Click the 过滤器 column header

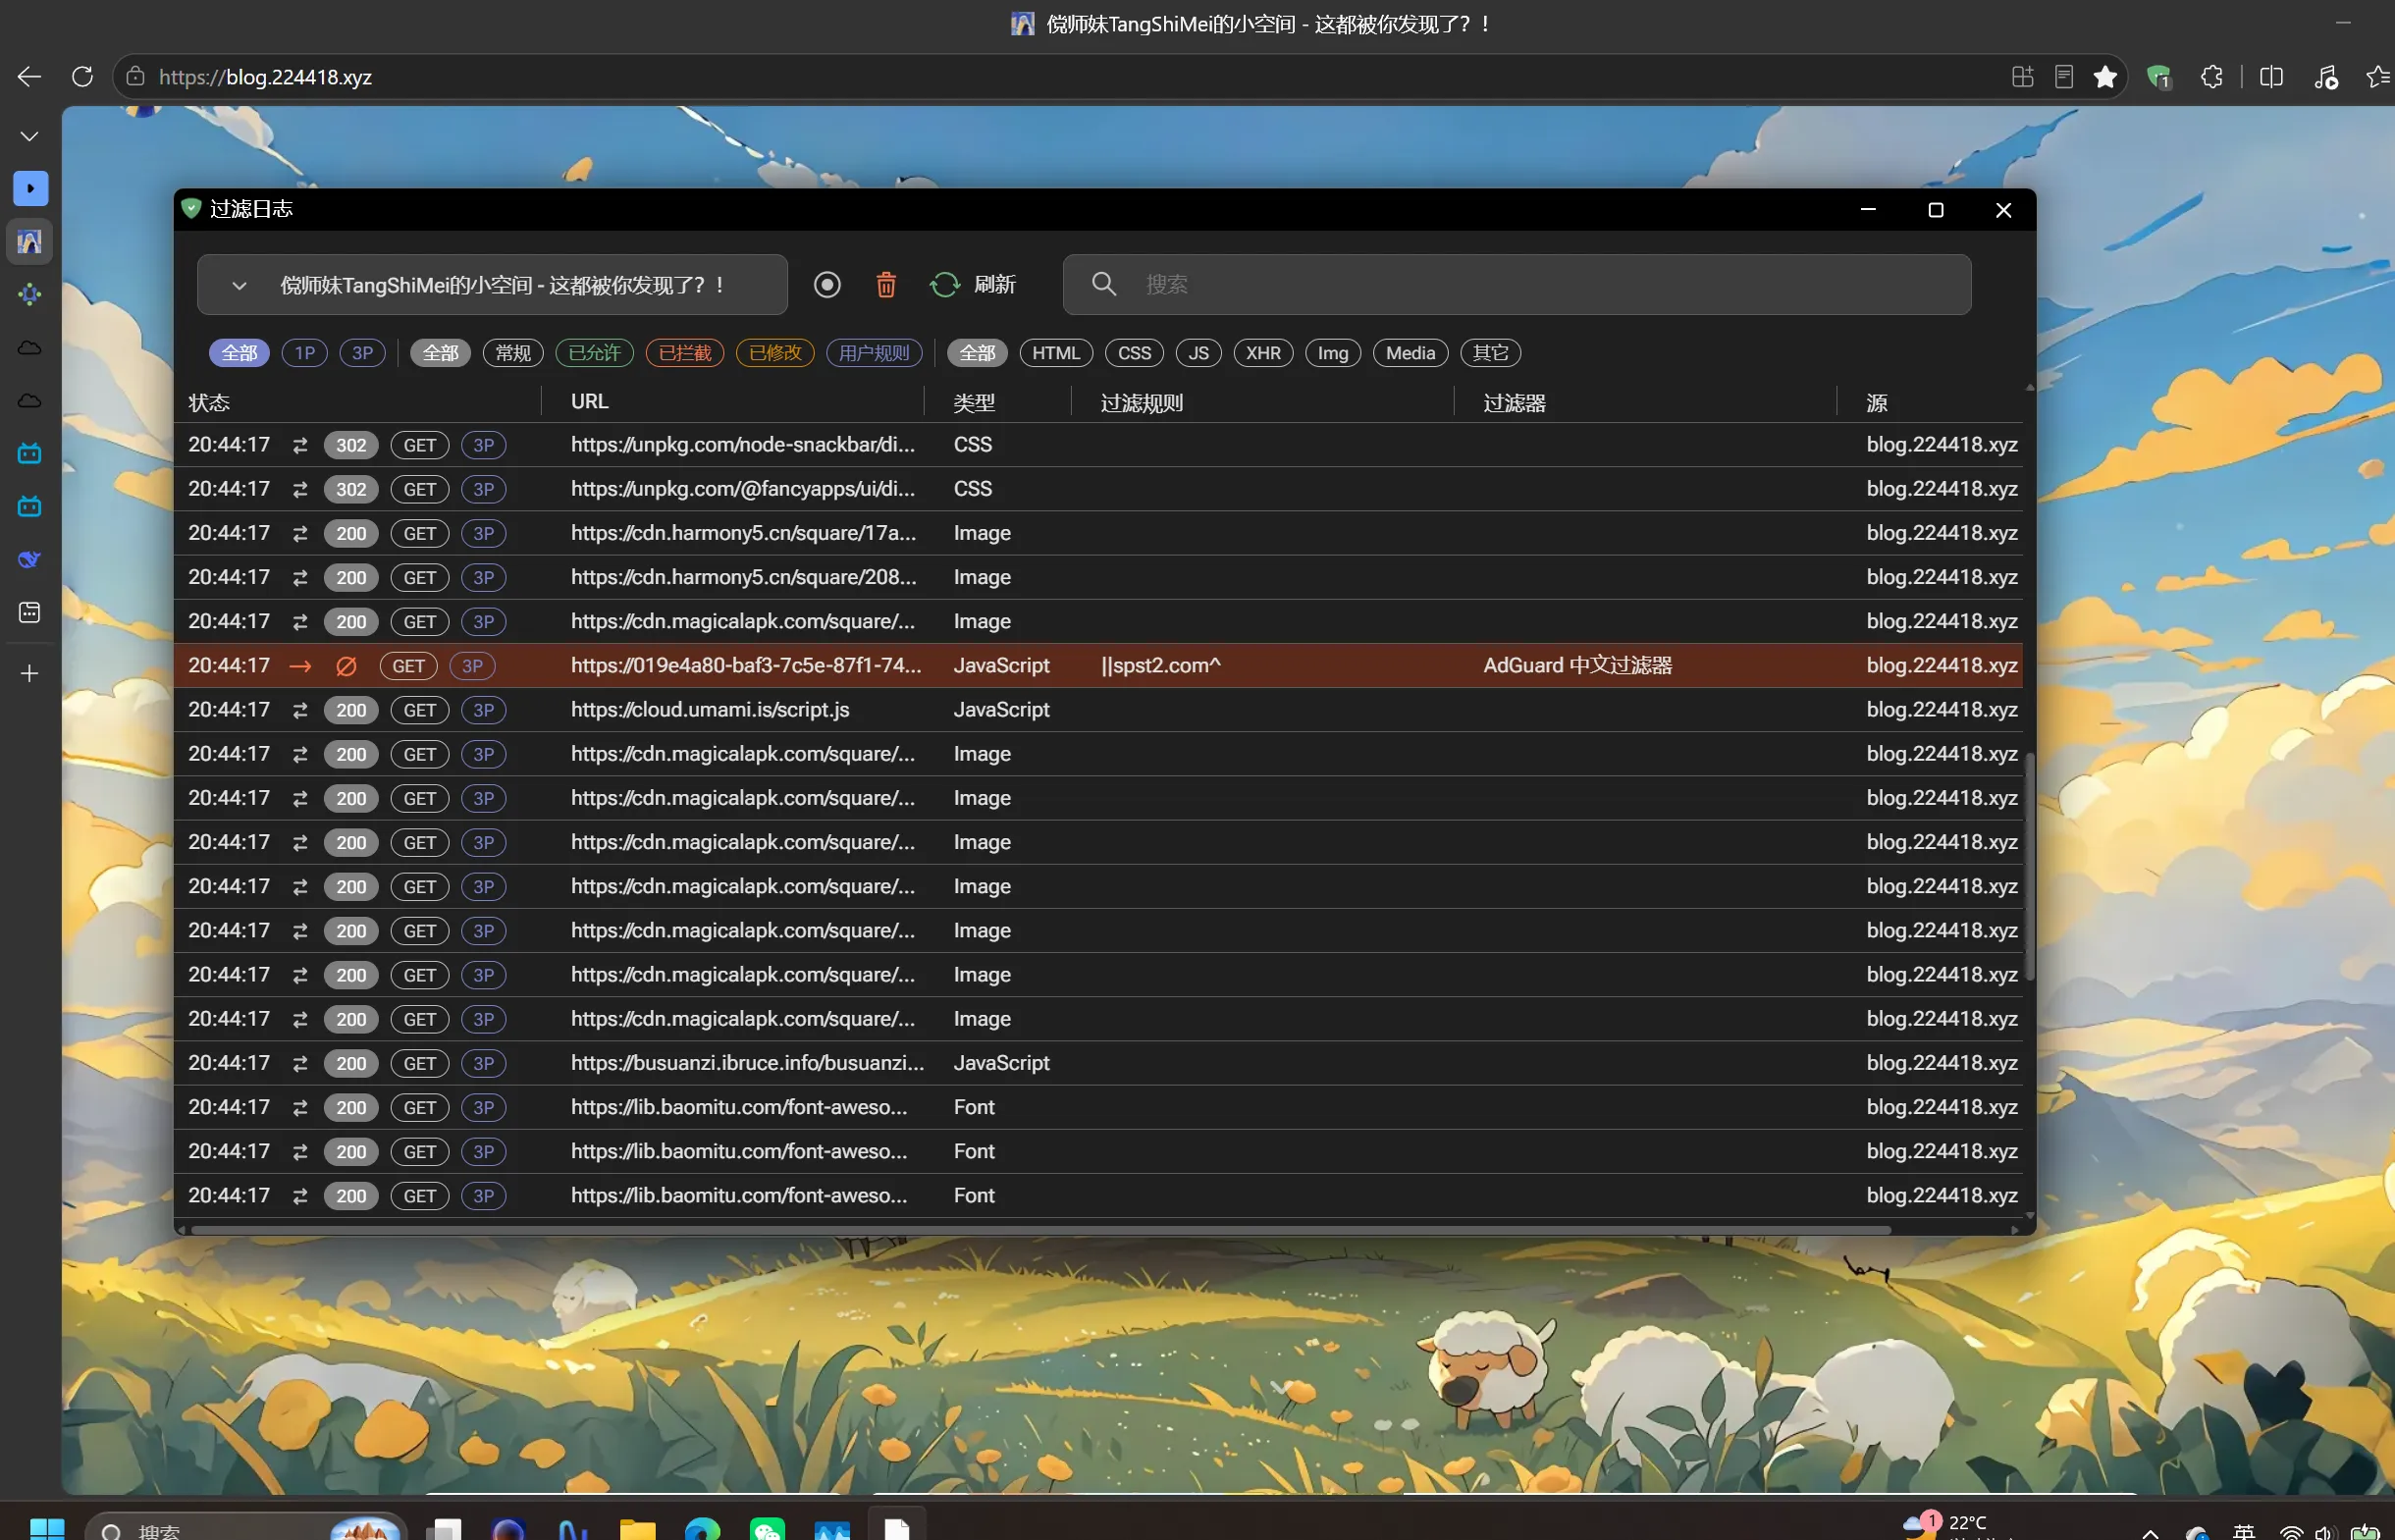(x=1515, y=403)
